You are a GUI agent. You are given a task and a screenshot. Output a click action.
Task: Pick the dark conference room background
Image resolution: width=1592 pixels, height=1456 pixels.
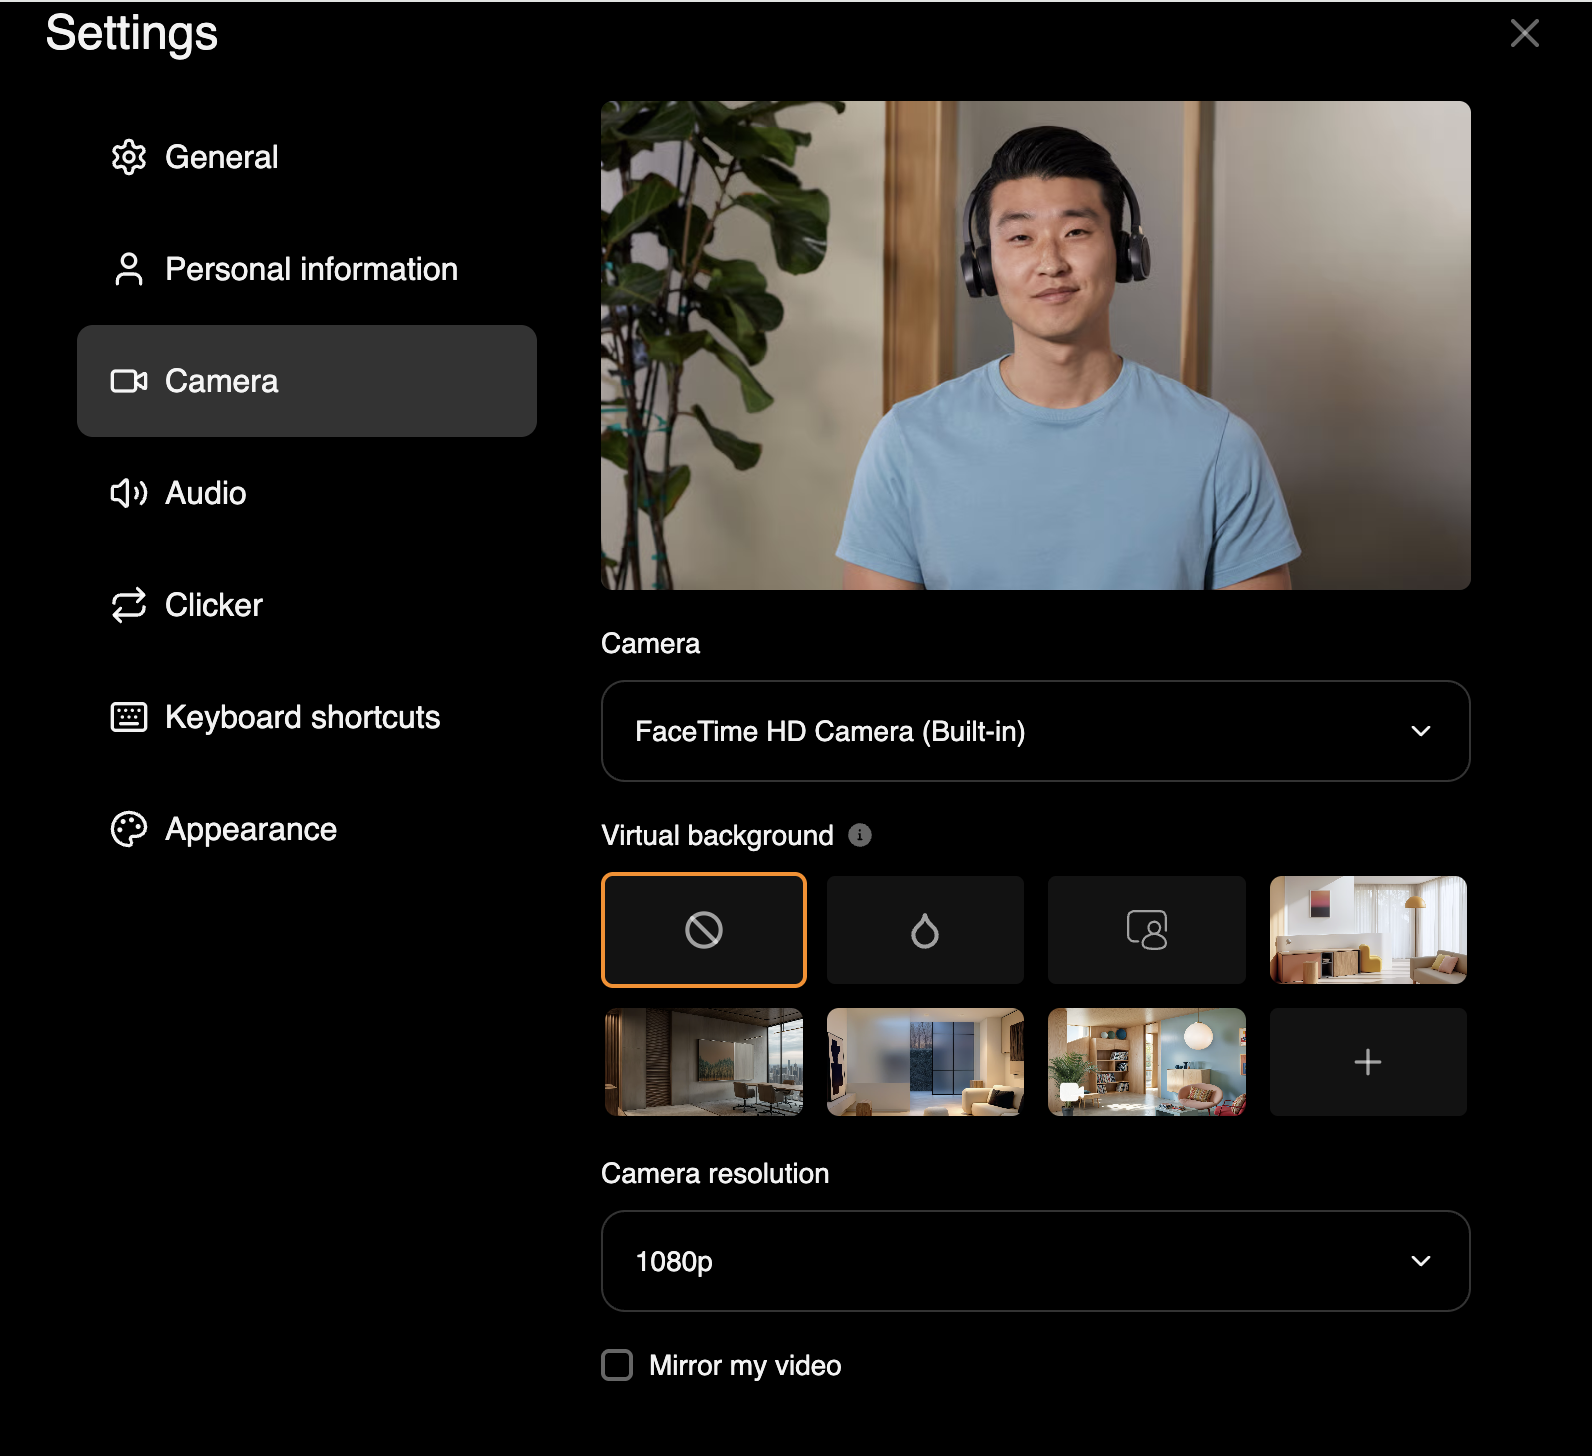click(704, 1062)
